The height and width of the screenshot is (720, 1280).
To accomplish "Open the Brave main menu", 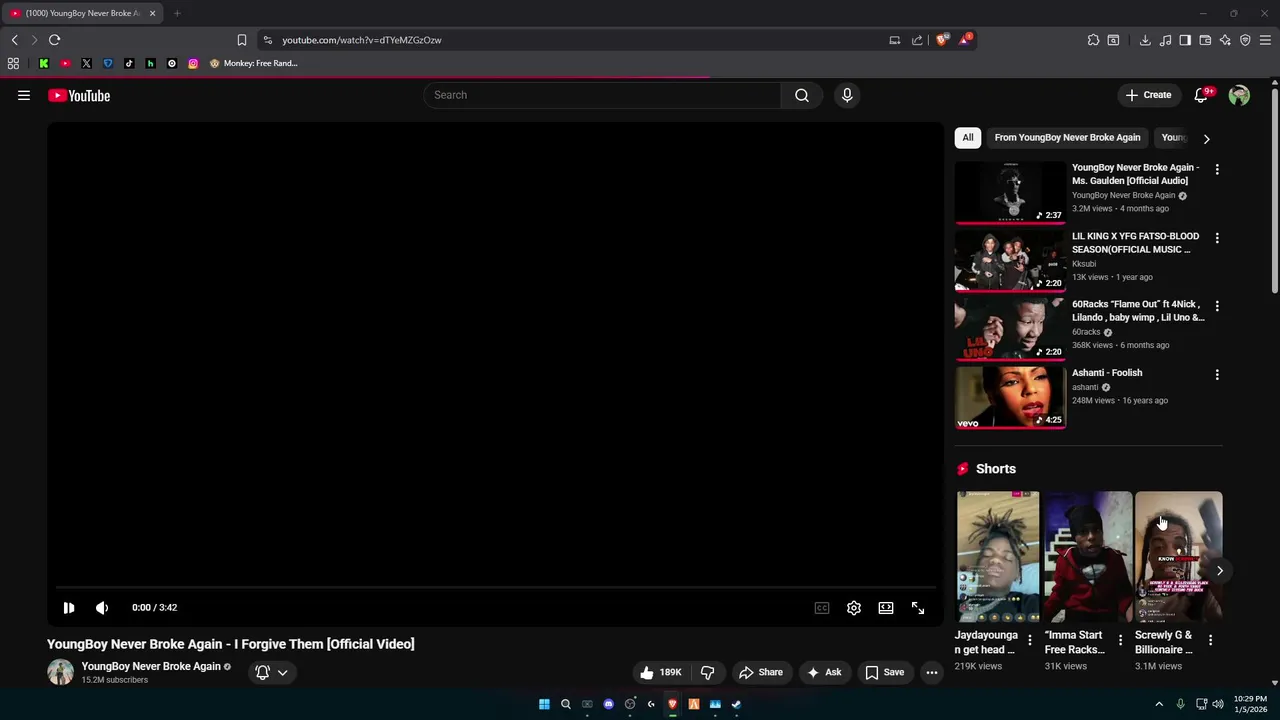I will [1265, 40].
